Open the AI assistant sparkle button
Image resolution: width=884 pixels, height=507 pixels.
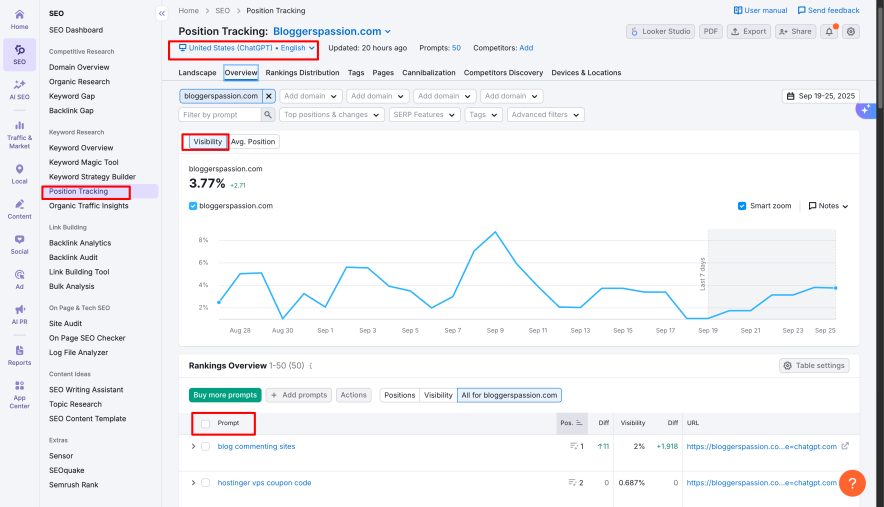pos(865,109)
